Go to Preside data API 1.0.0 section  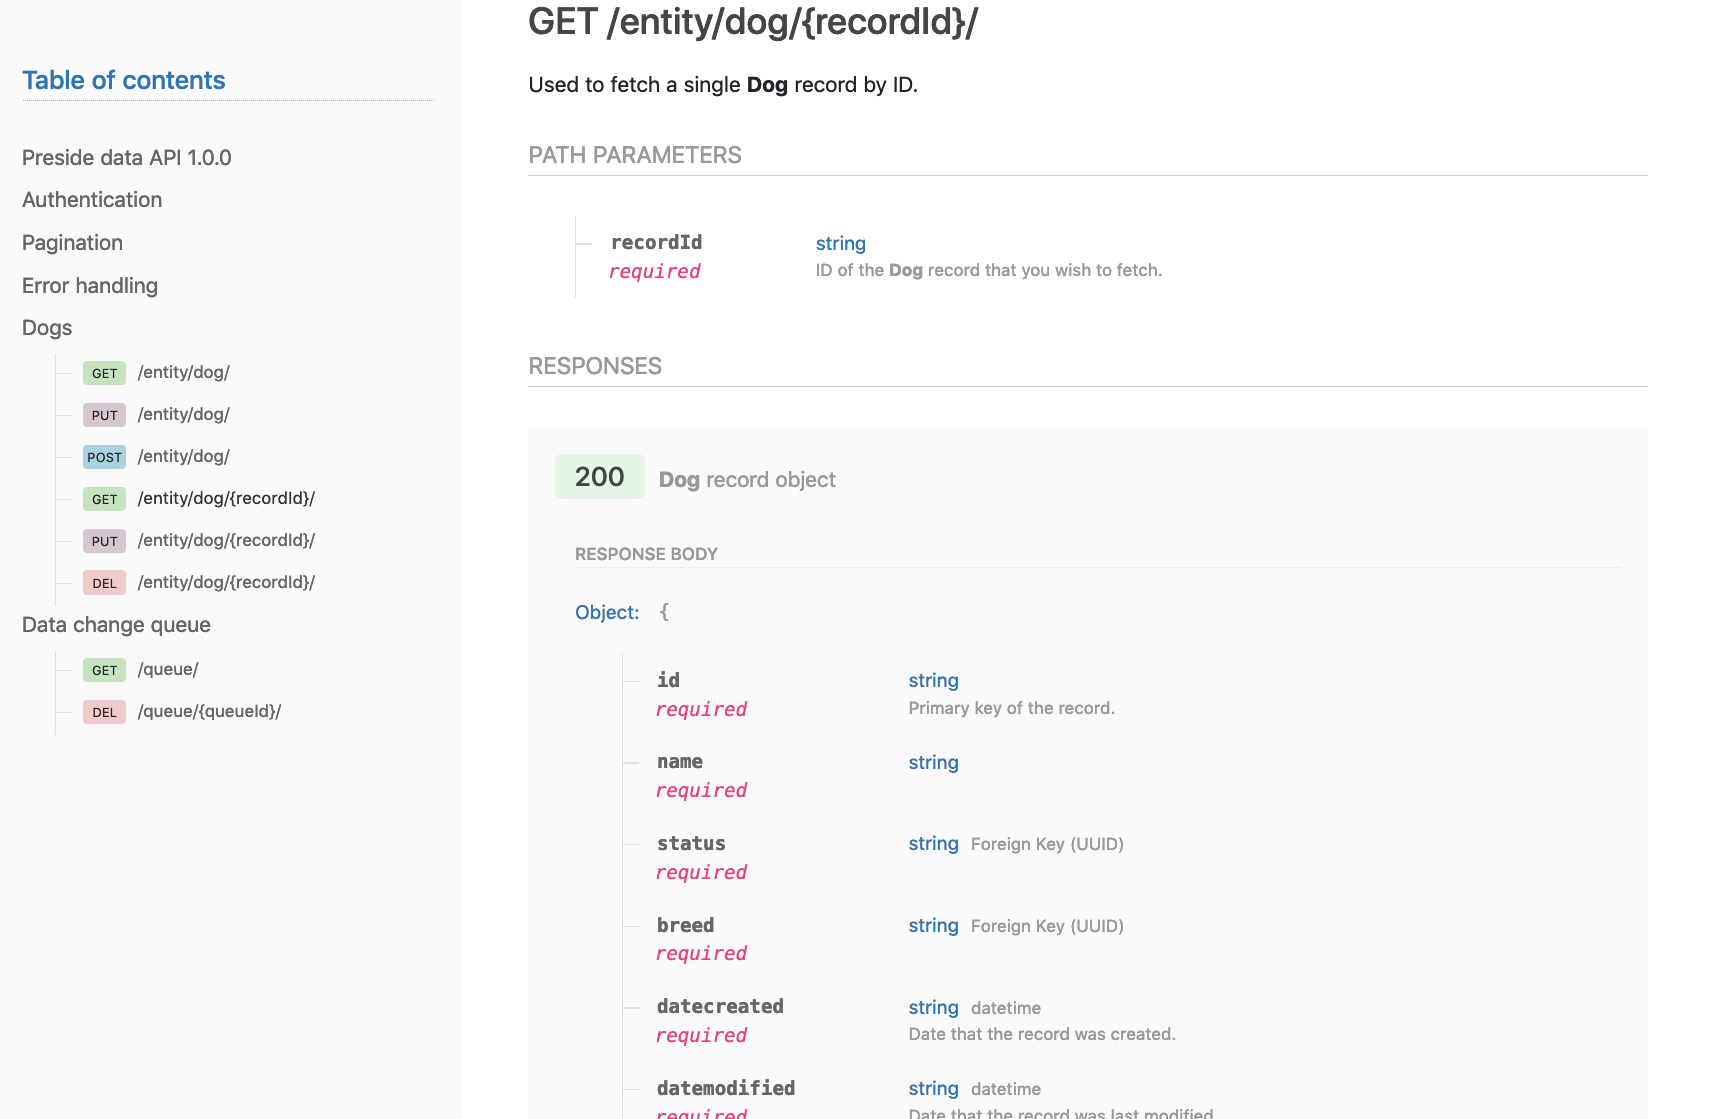point(127,158)
